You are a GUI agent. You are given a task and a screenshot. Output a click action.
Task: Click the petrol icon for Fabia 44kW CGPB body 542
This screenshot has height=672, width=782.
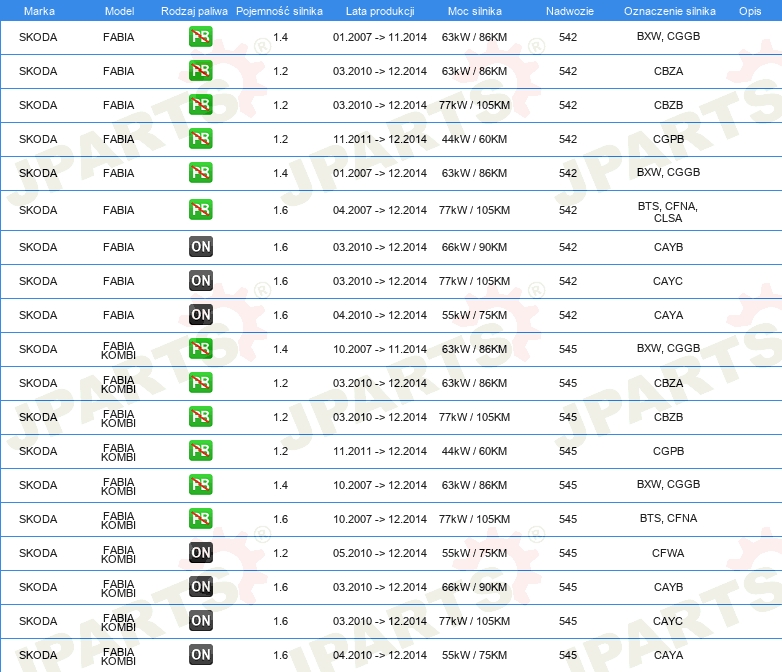pos(200,138)
